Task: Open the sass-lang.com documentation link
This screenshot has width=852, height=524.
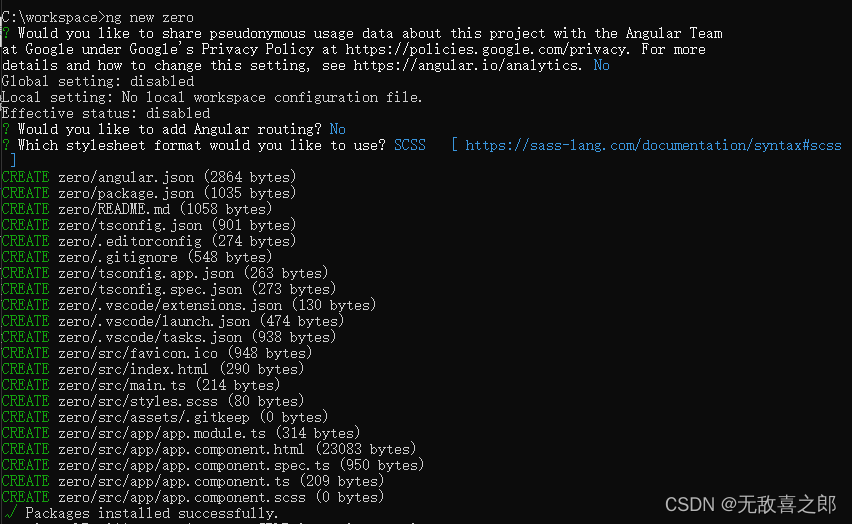Action: click(653, 145)
